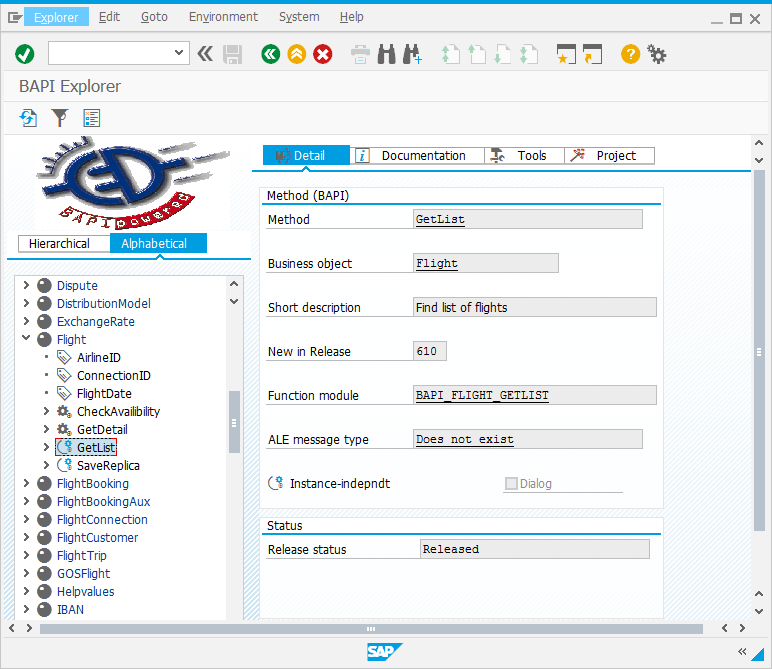772x669 pixels.
Task: Expand the GetDetail method
Action: pyautogui.click(x=46, y=429)
